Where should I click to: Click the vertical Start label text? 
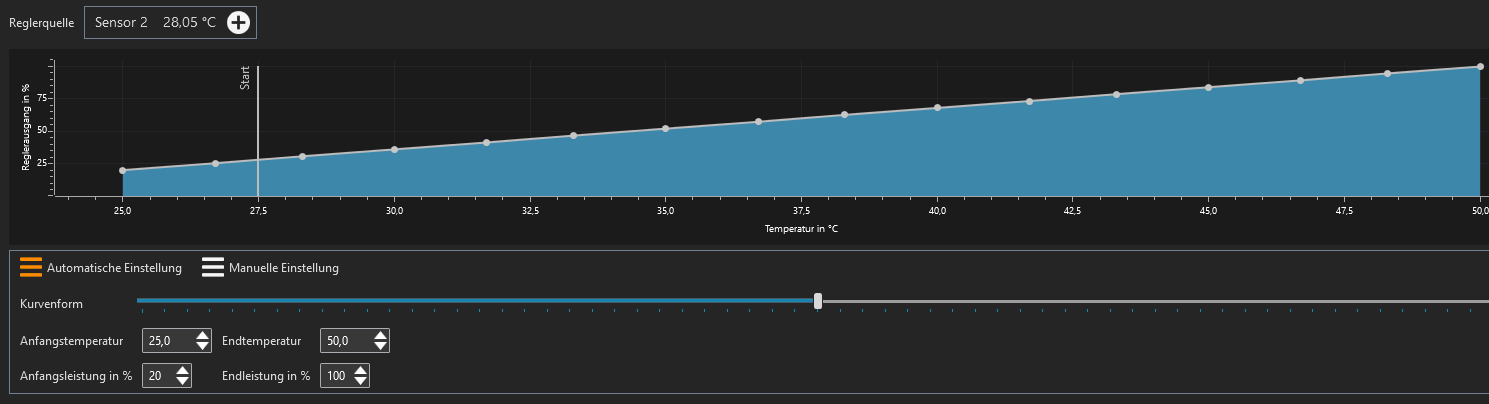point(245,79)
